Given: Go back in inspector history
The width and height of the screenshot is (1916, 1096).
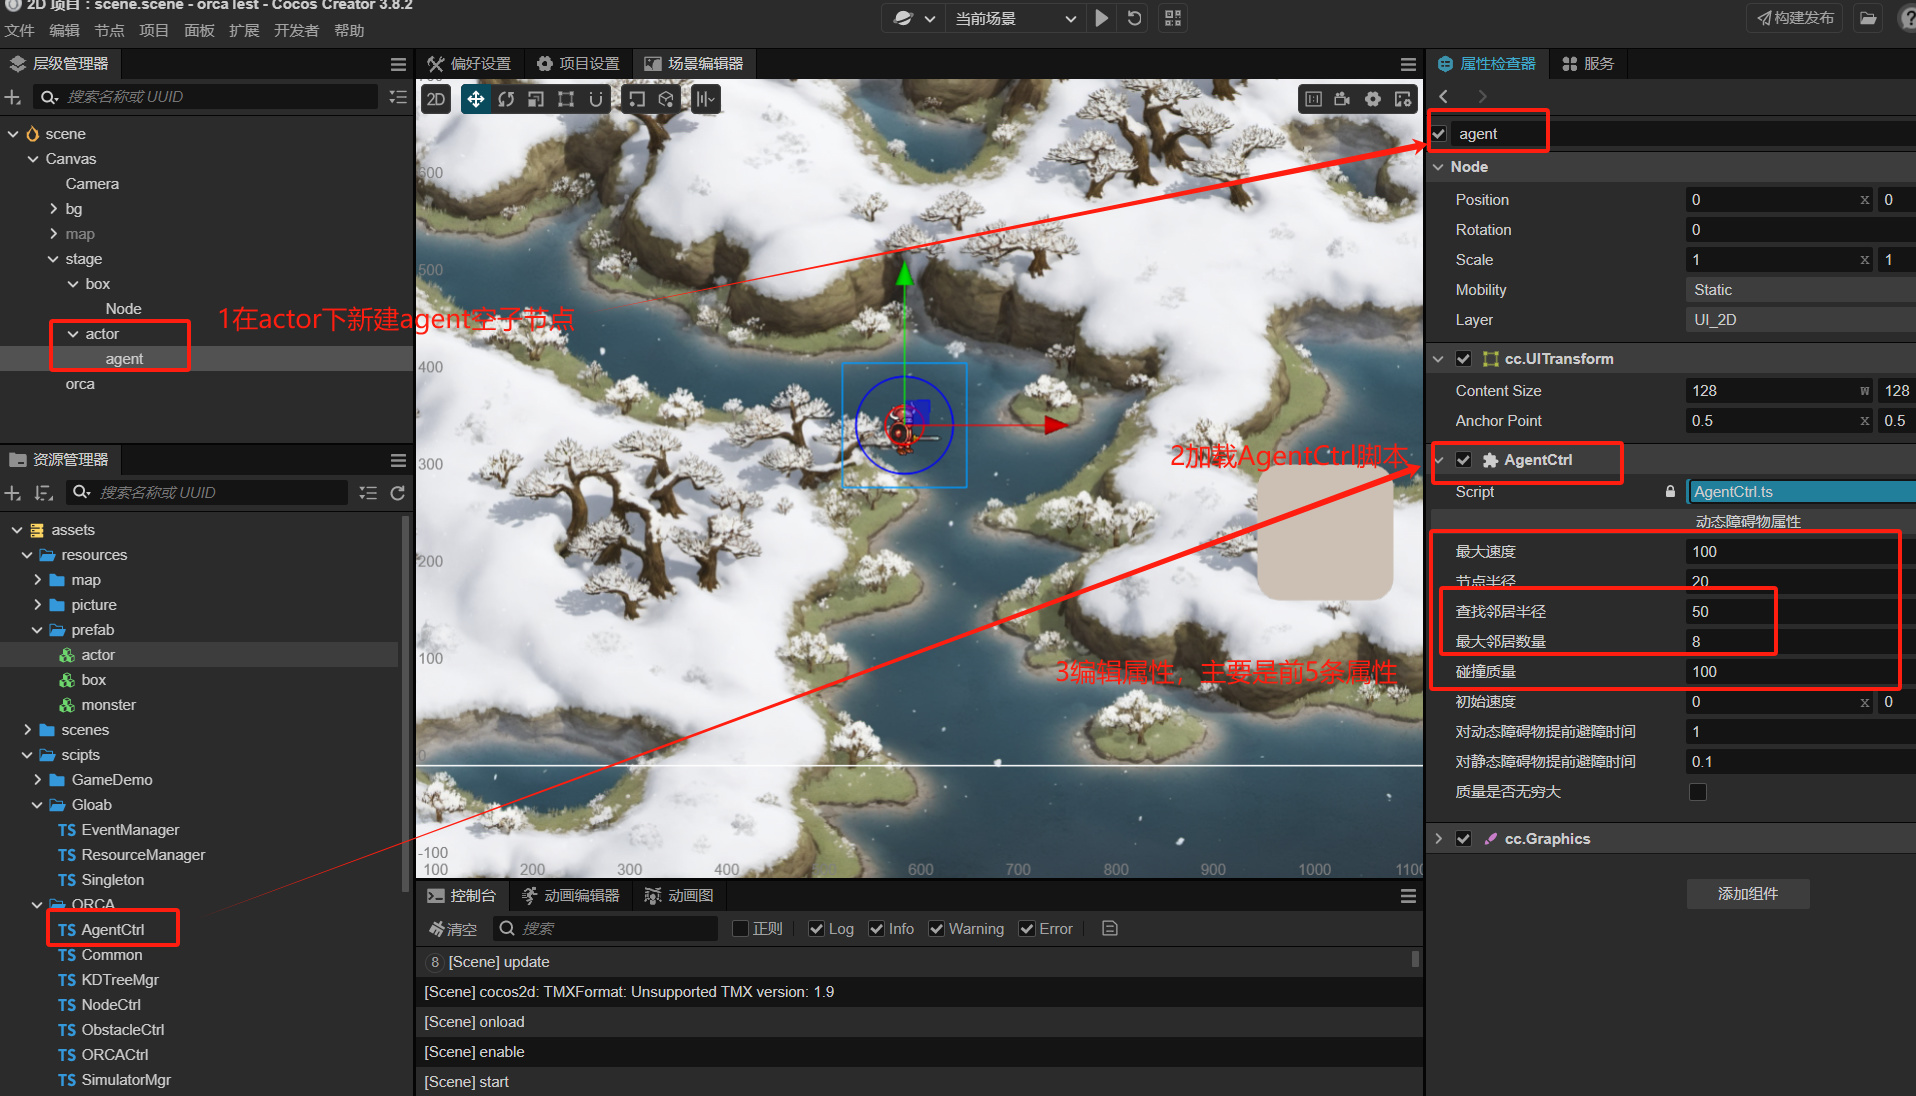Looking at the screenshot, I should tap(1443, 96).
